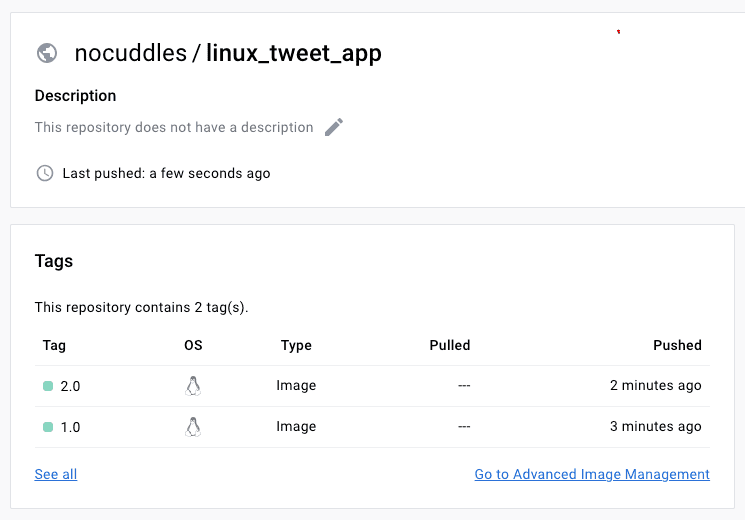Click the empty repository description text
Image resolution: width=745 pixels, height=520 pixels.
(x=174, y=127)
